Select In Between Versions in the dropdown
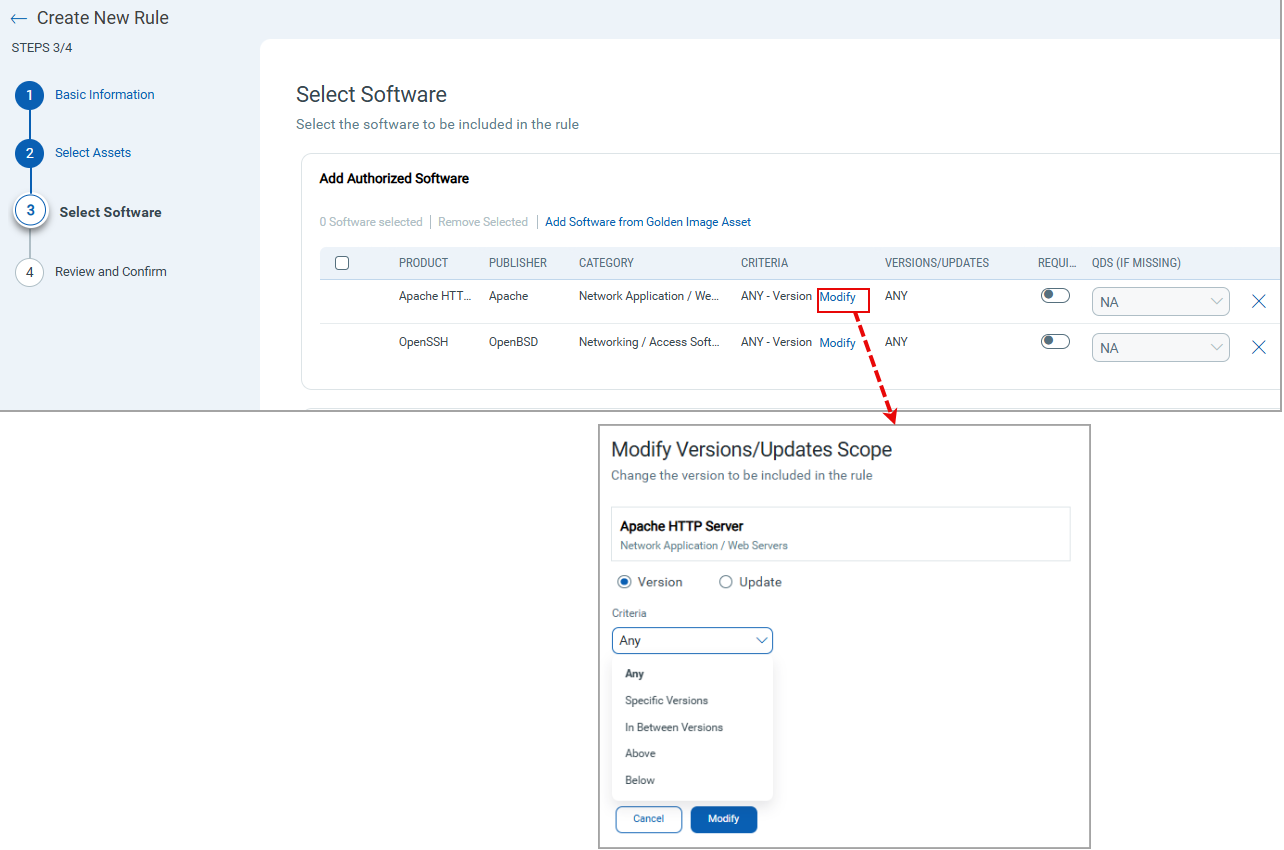This screenshot has height=850, width=1284. [674, 727]
